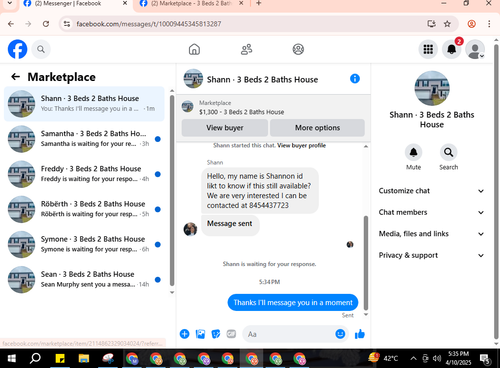
Task: Open View buyer profile link
Action: pyautogui.click(x=301, y=145)
